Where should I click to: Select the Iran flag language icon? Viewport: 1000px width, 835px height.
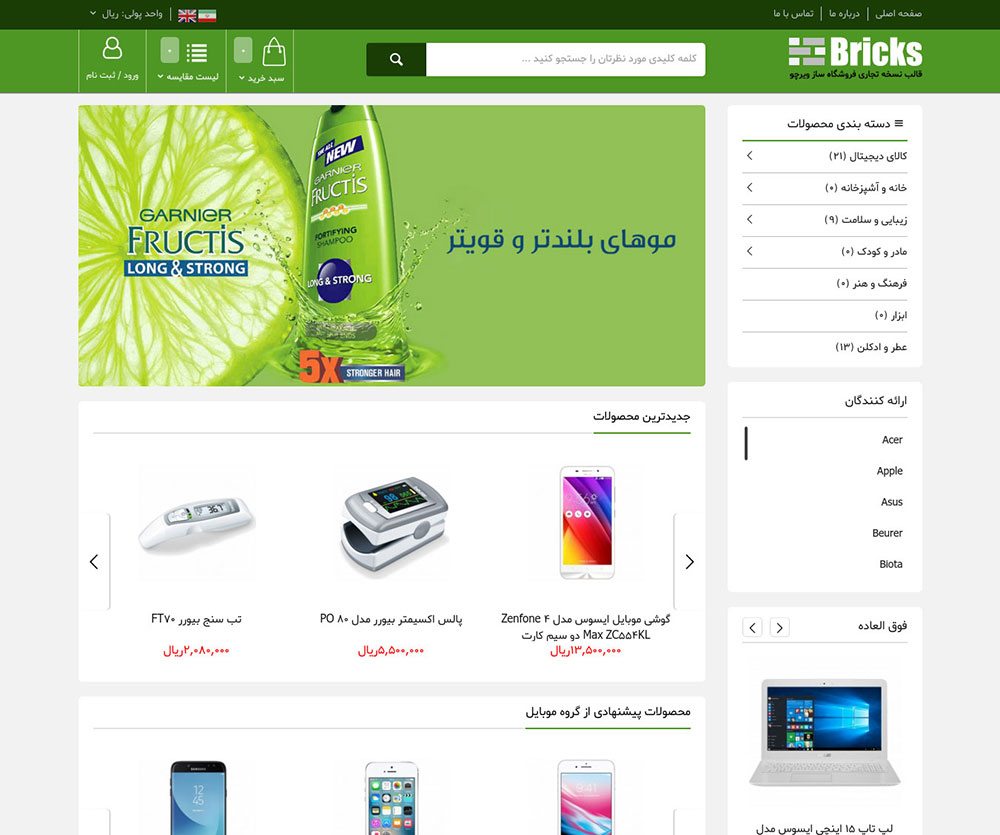(207, 15)
